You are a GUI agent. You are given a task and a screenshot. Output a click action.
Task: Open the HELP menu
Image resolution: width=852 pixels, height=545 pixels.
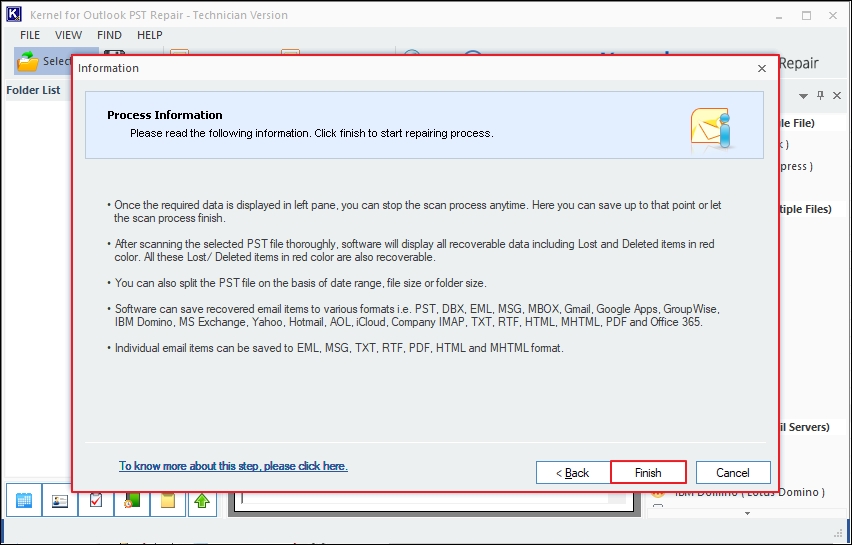tap(149, 35)
